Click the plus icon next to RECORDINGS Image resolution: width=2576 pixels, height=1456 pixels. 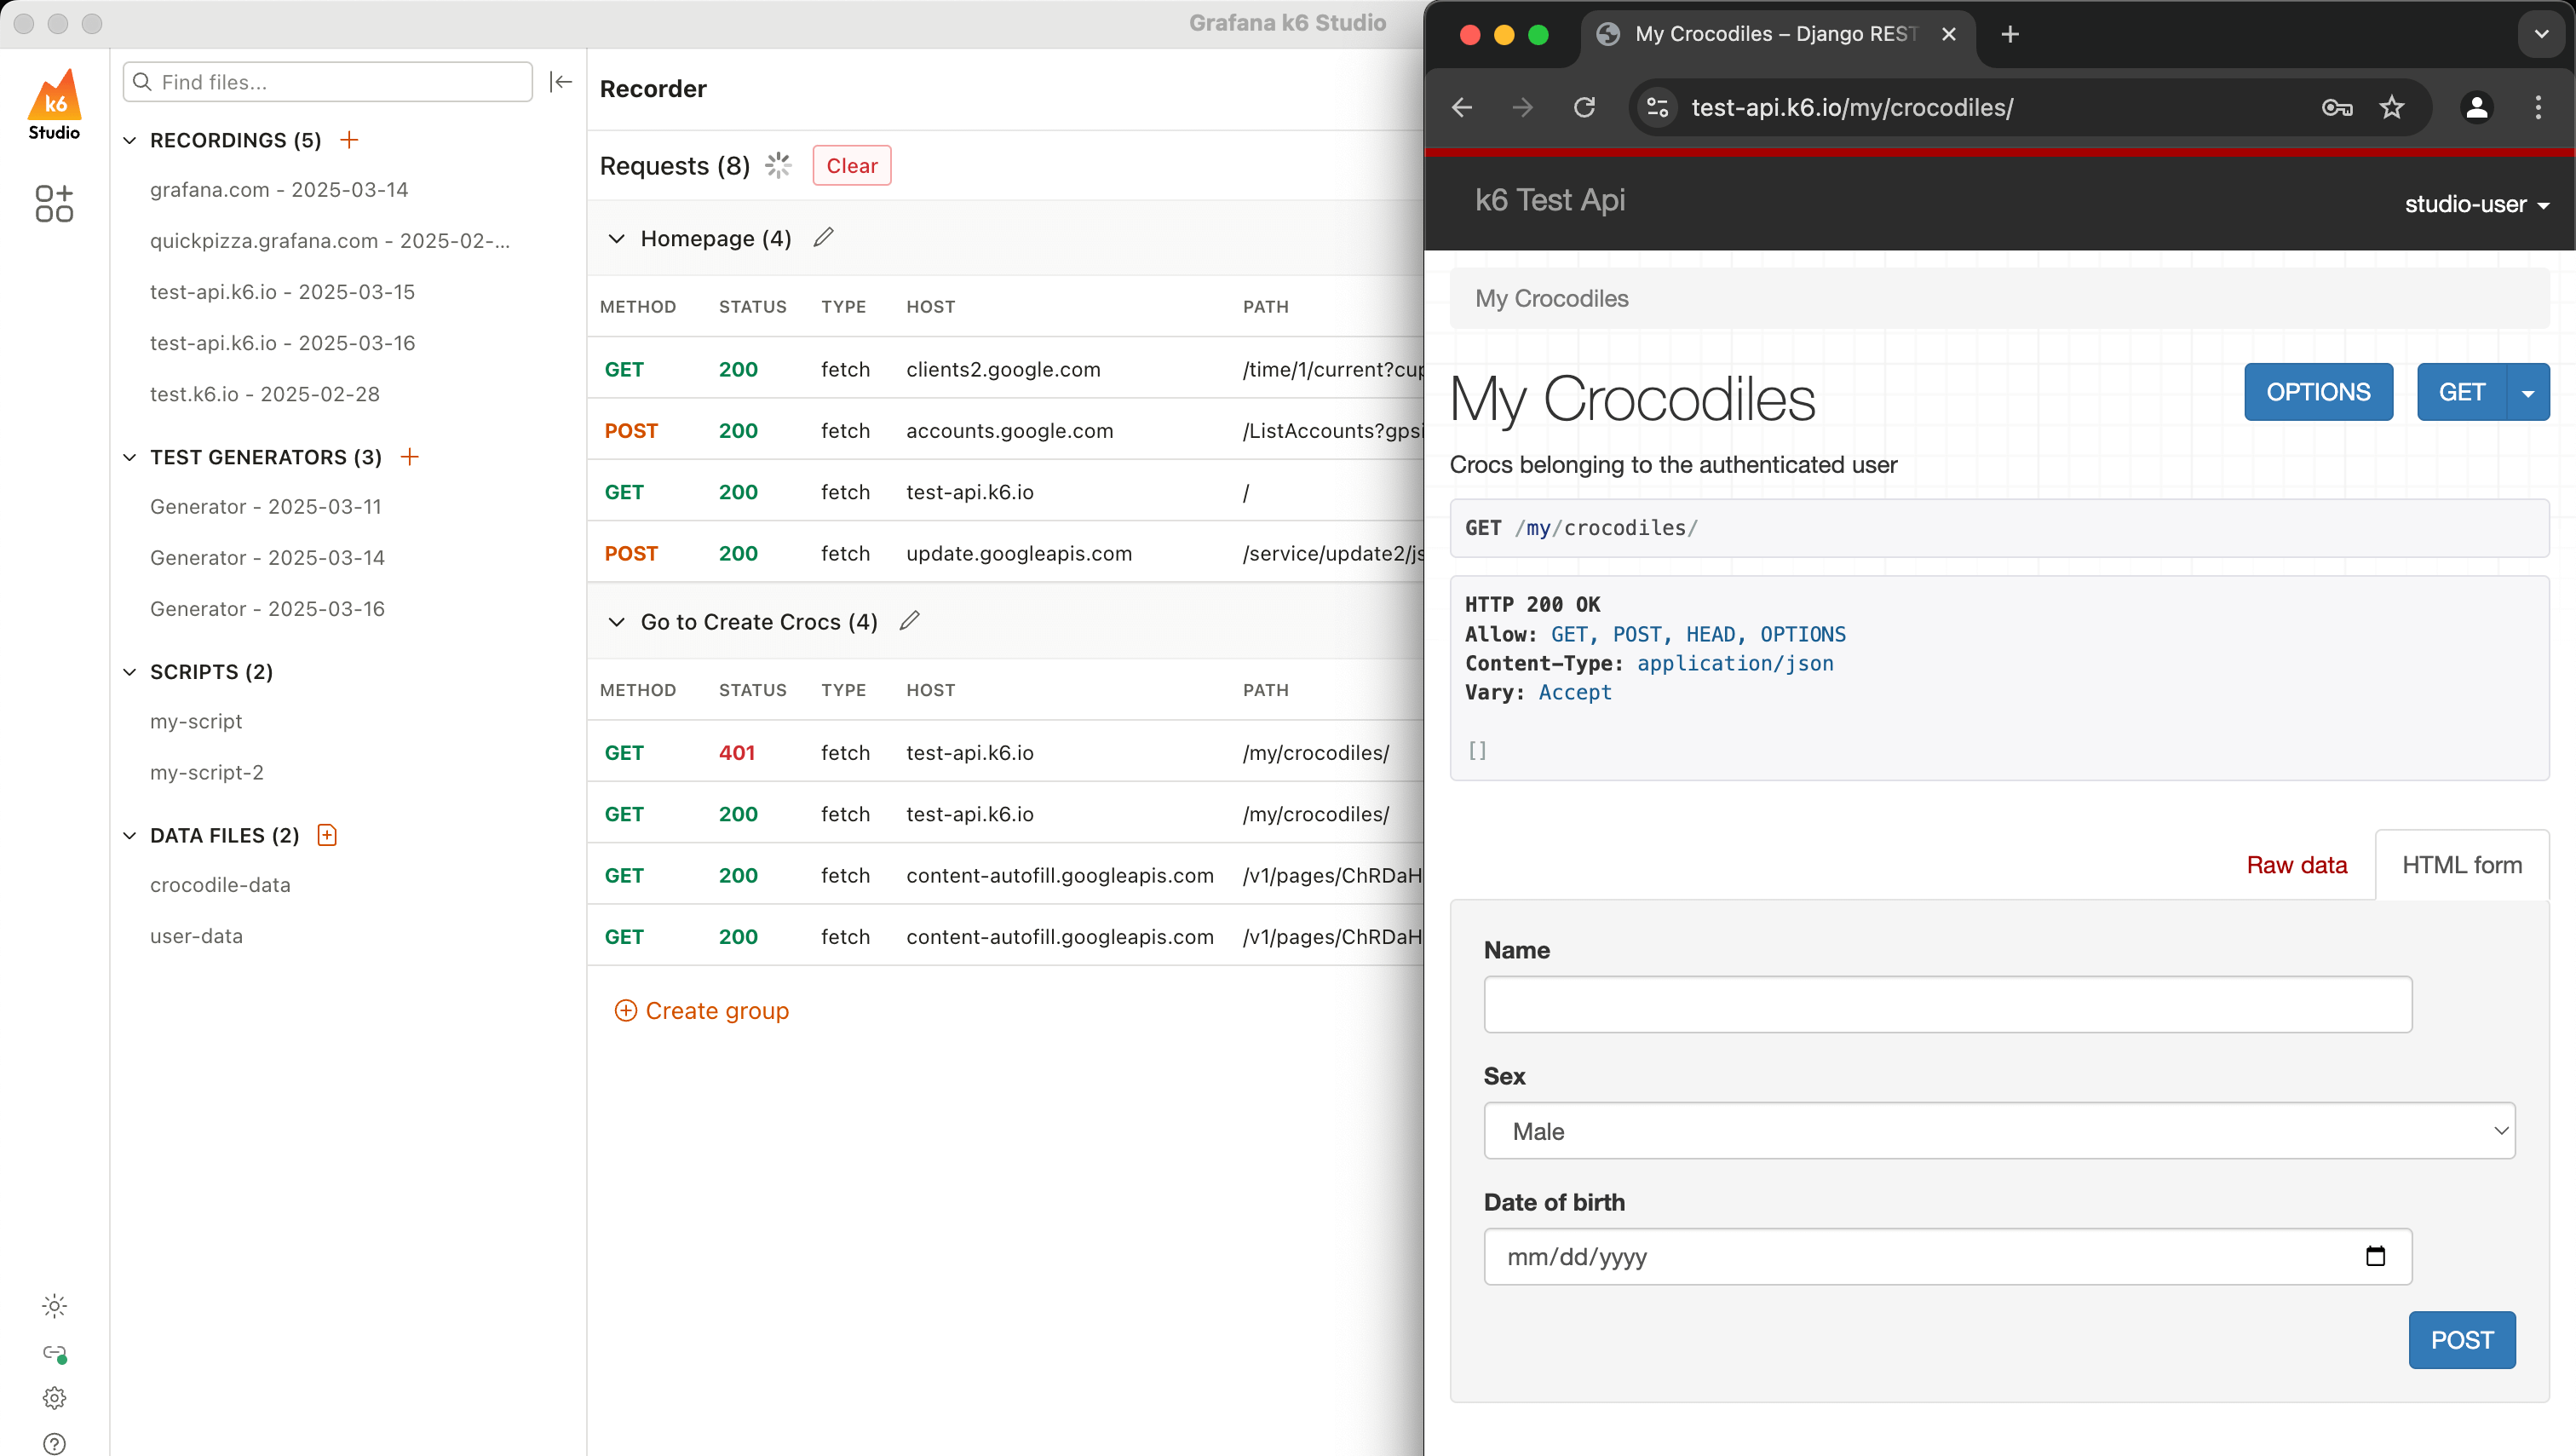(349, 140)
